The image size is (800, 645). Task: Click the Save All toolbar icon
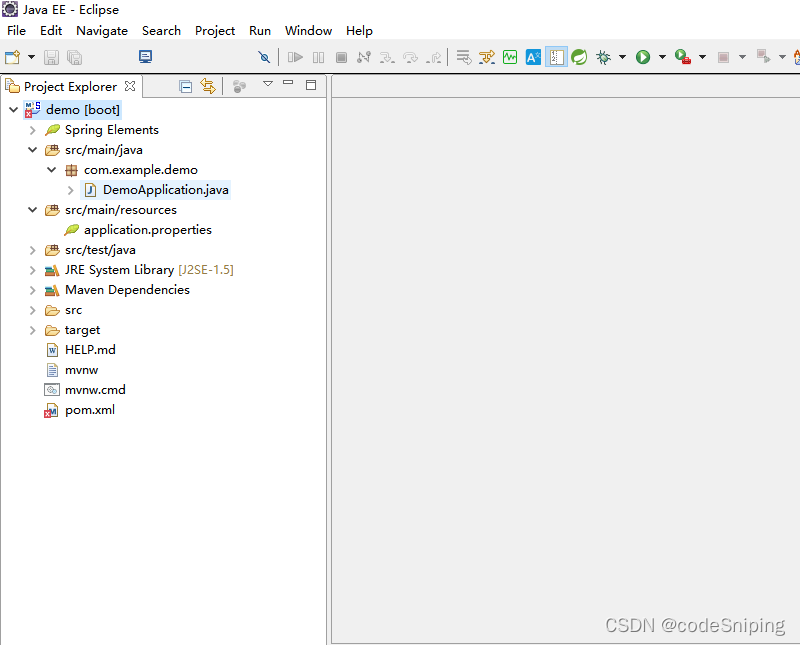[74, 57]
